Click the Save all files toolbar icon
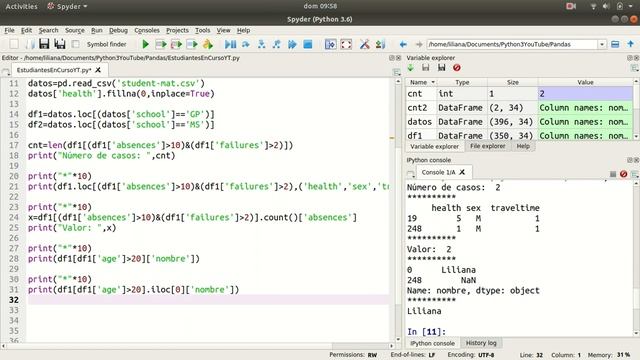 point(60,44)
